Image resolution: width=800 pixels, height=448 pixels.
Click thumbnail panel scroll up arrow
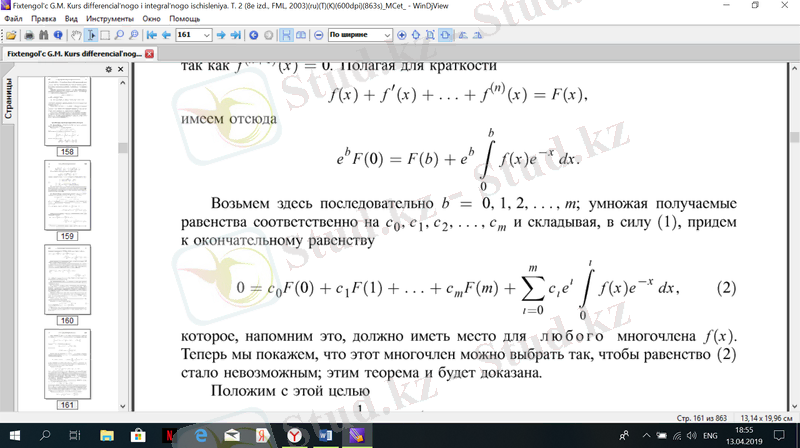click(x=122, y=82)
